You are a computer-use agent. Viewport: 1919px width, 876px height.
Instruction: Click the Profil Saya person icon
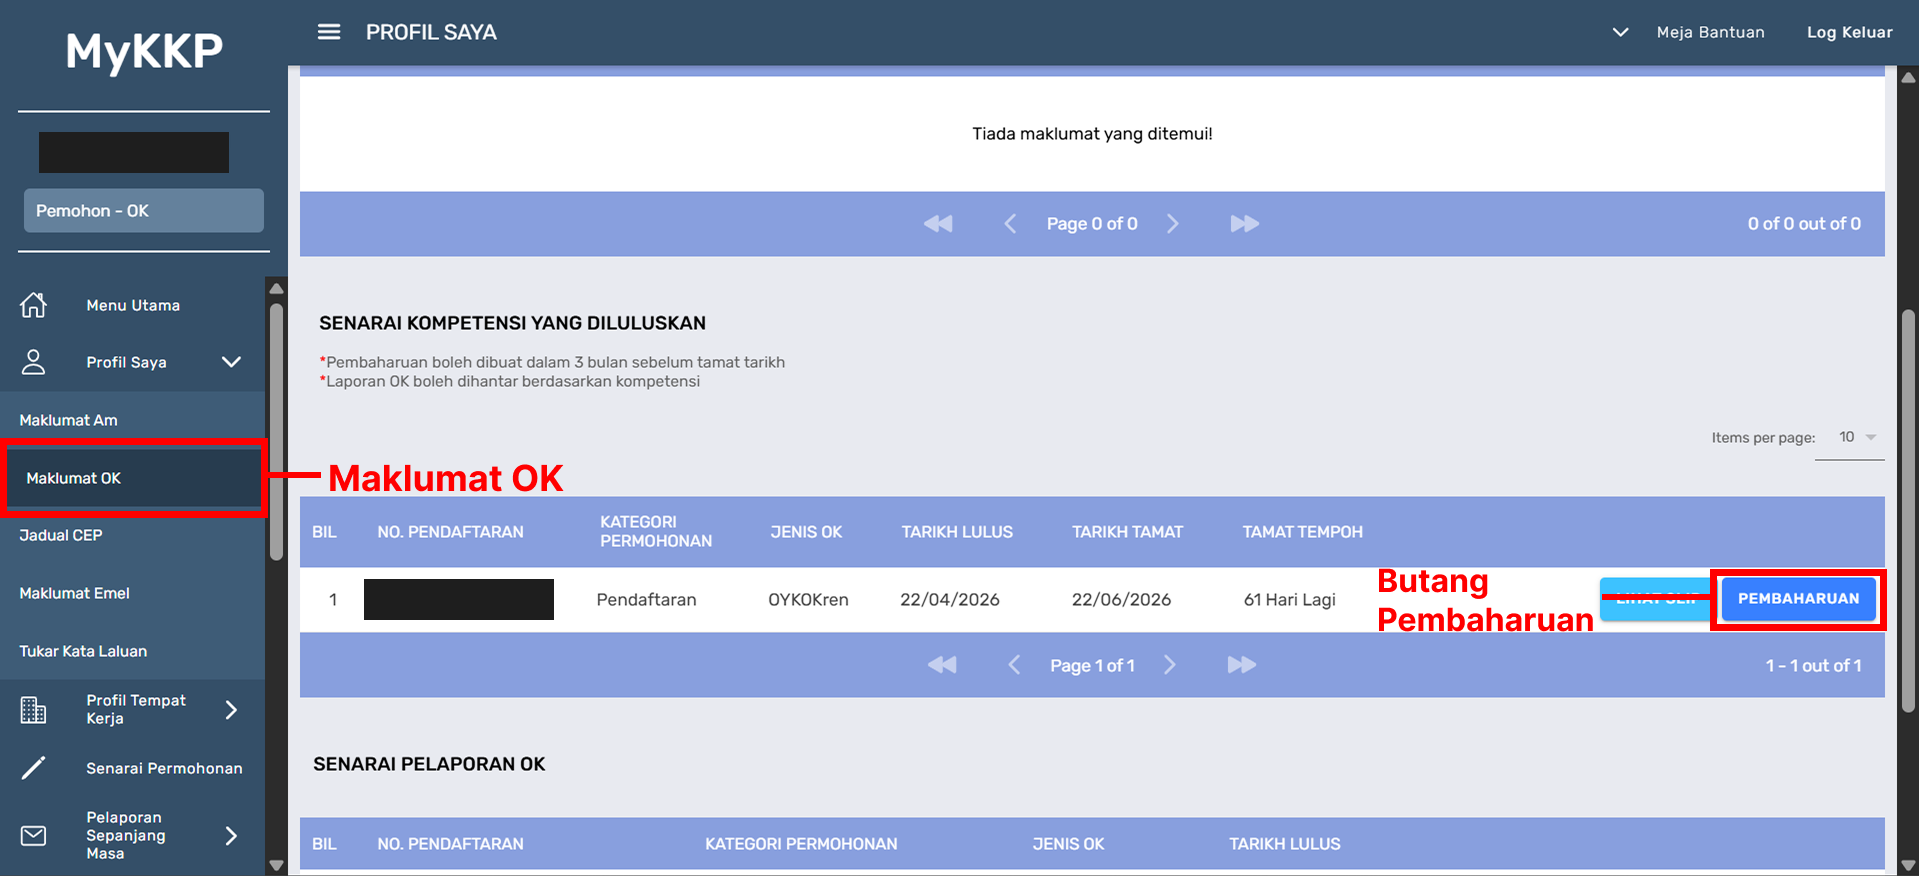coord(34,362)
